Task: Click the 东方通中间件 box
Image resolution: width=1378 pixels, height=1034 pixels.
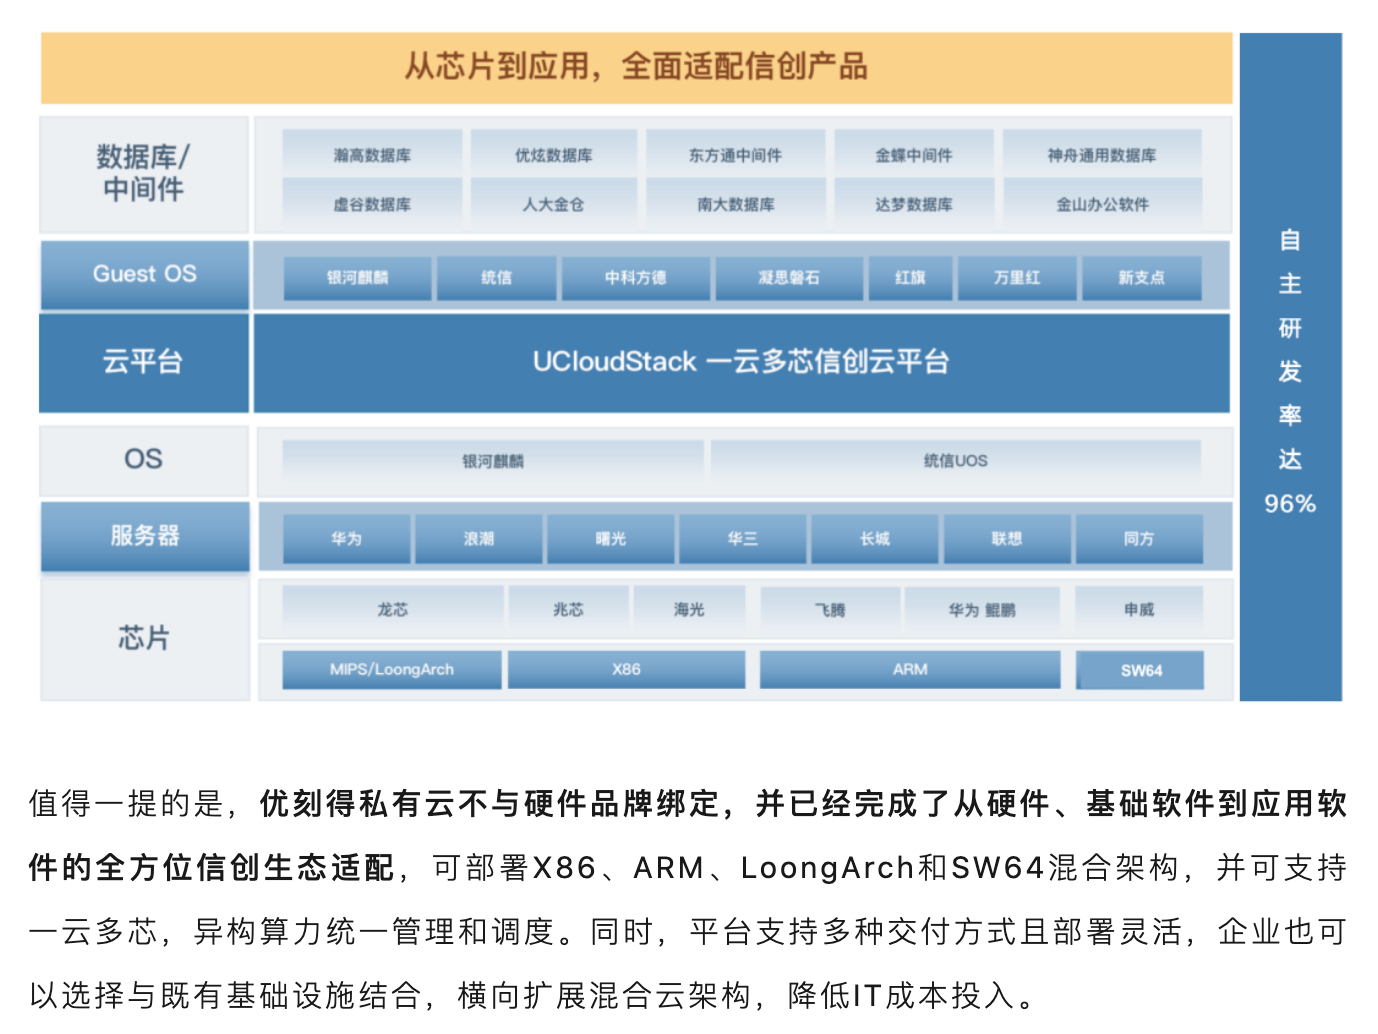Action: (735, 155)
